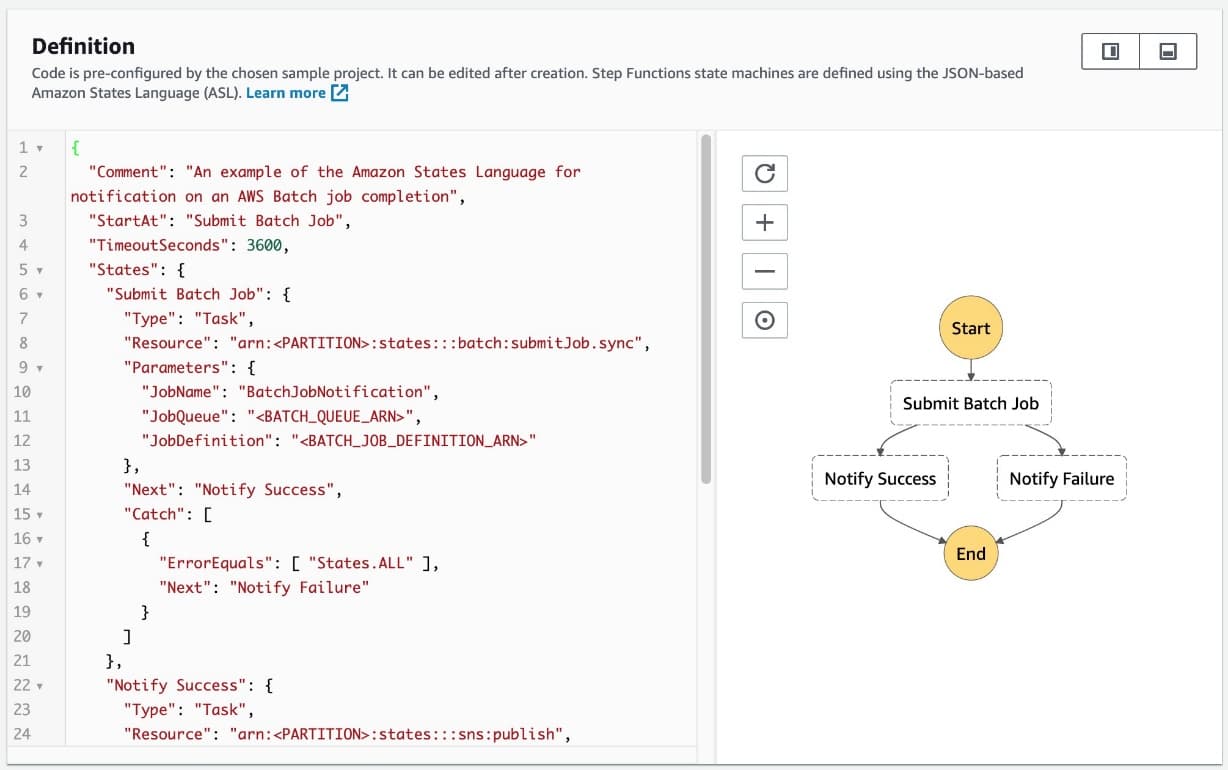Click the "Next": "Notify Success" line
The height and width of the screenshot is (770, 1228).
coord(233,490)
